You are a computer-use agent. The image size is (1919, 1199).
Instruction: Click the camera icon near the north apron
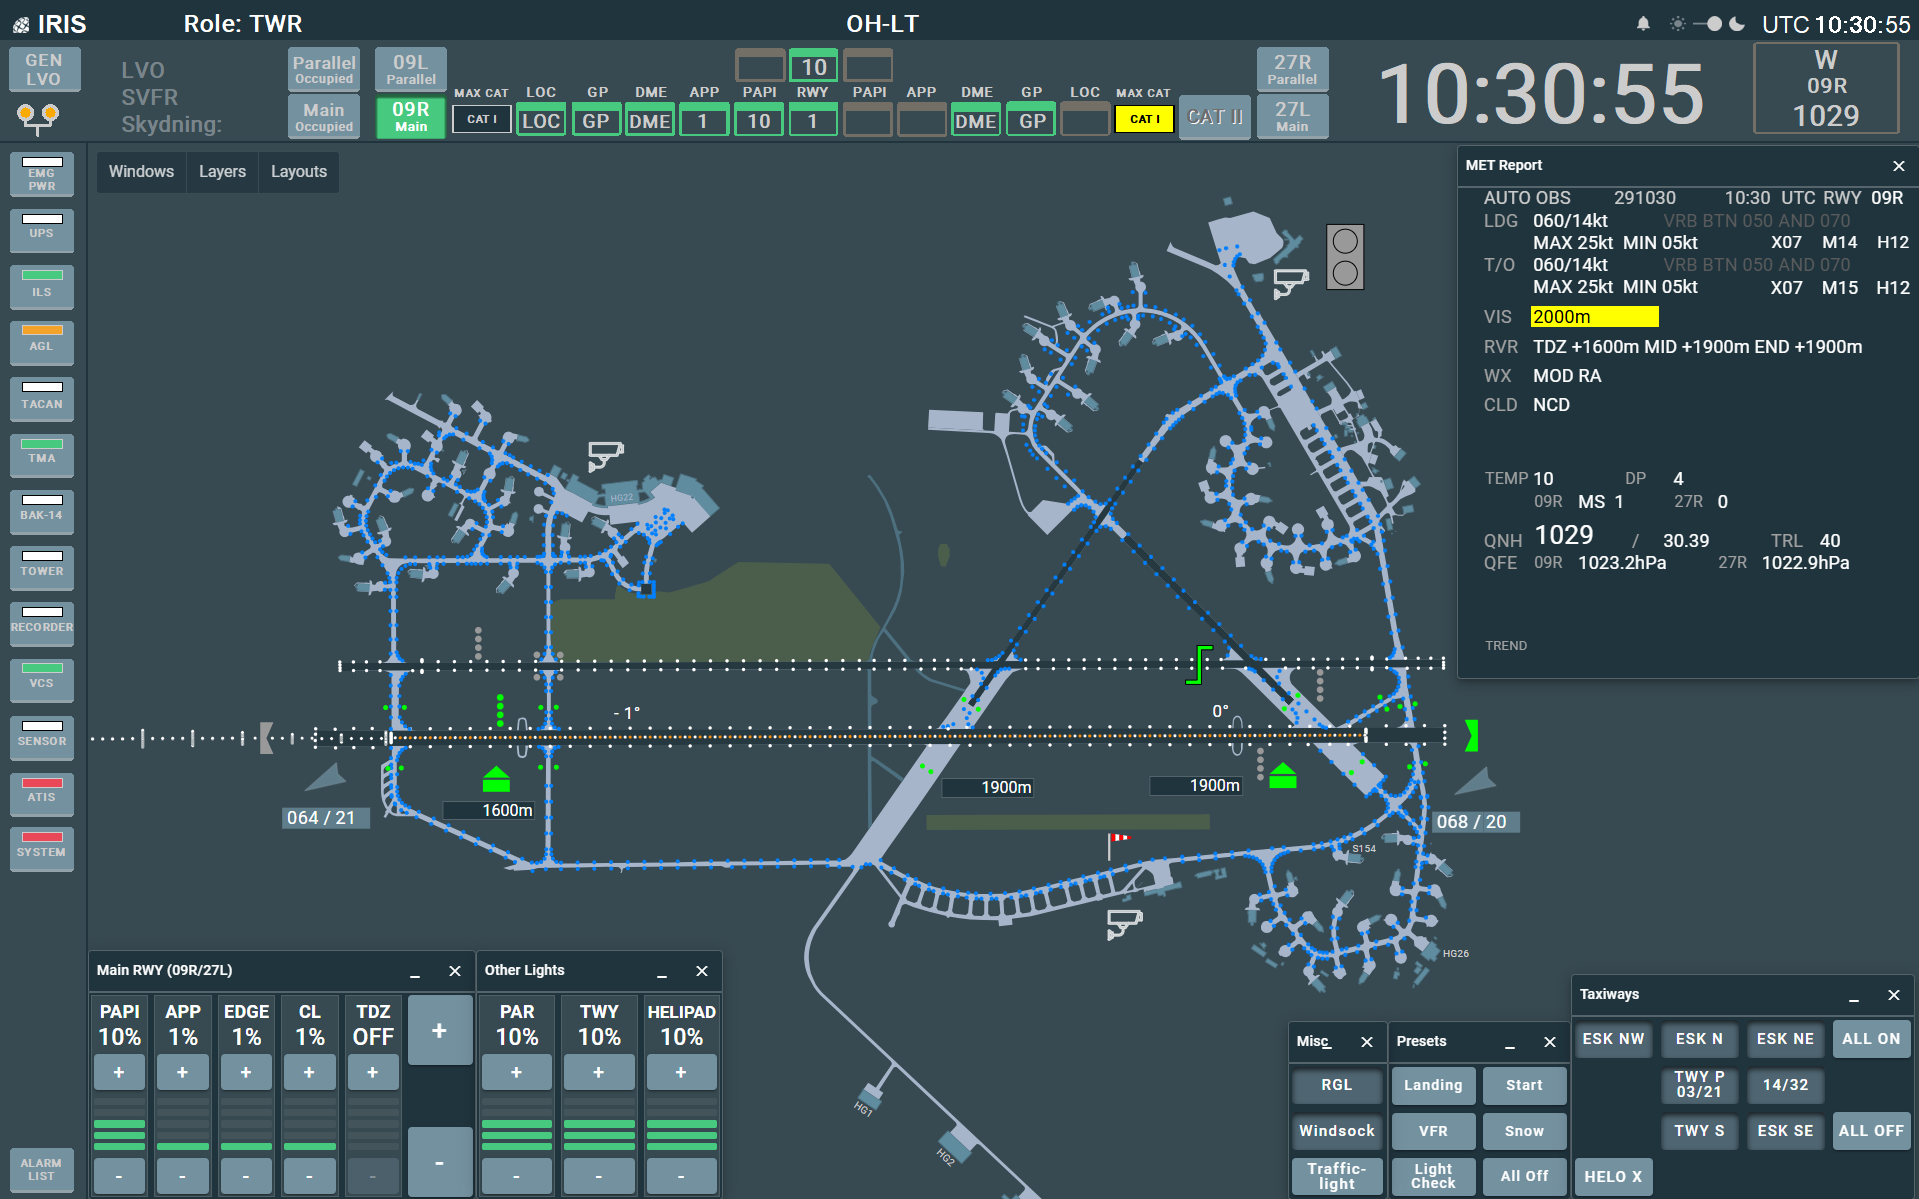1290,282
